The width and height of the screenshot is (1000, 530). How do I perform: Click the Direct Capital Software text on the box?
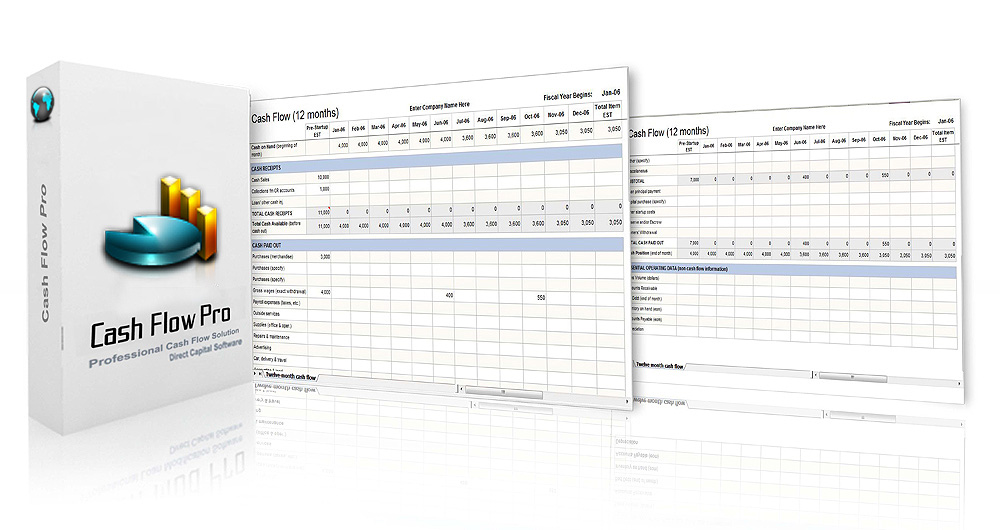pos(205,350)
